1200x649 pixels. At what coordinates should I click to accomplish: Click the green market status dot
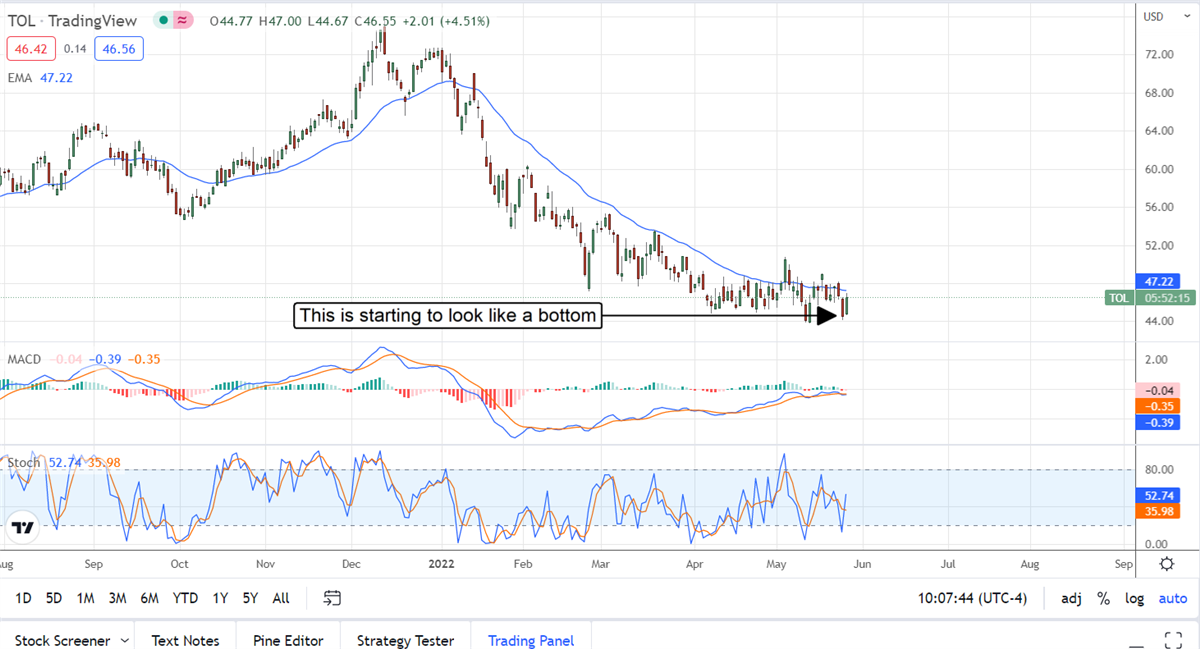click(x=163, y=20)
